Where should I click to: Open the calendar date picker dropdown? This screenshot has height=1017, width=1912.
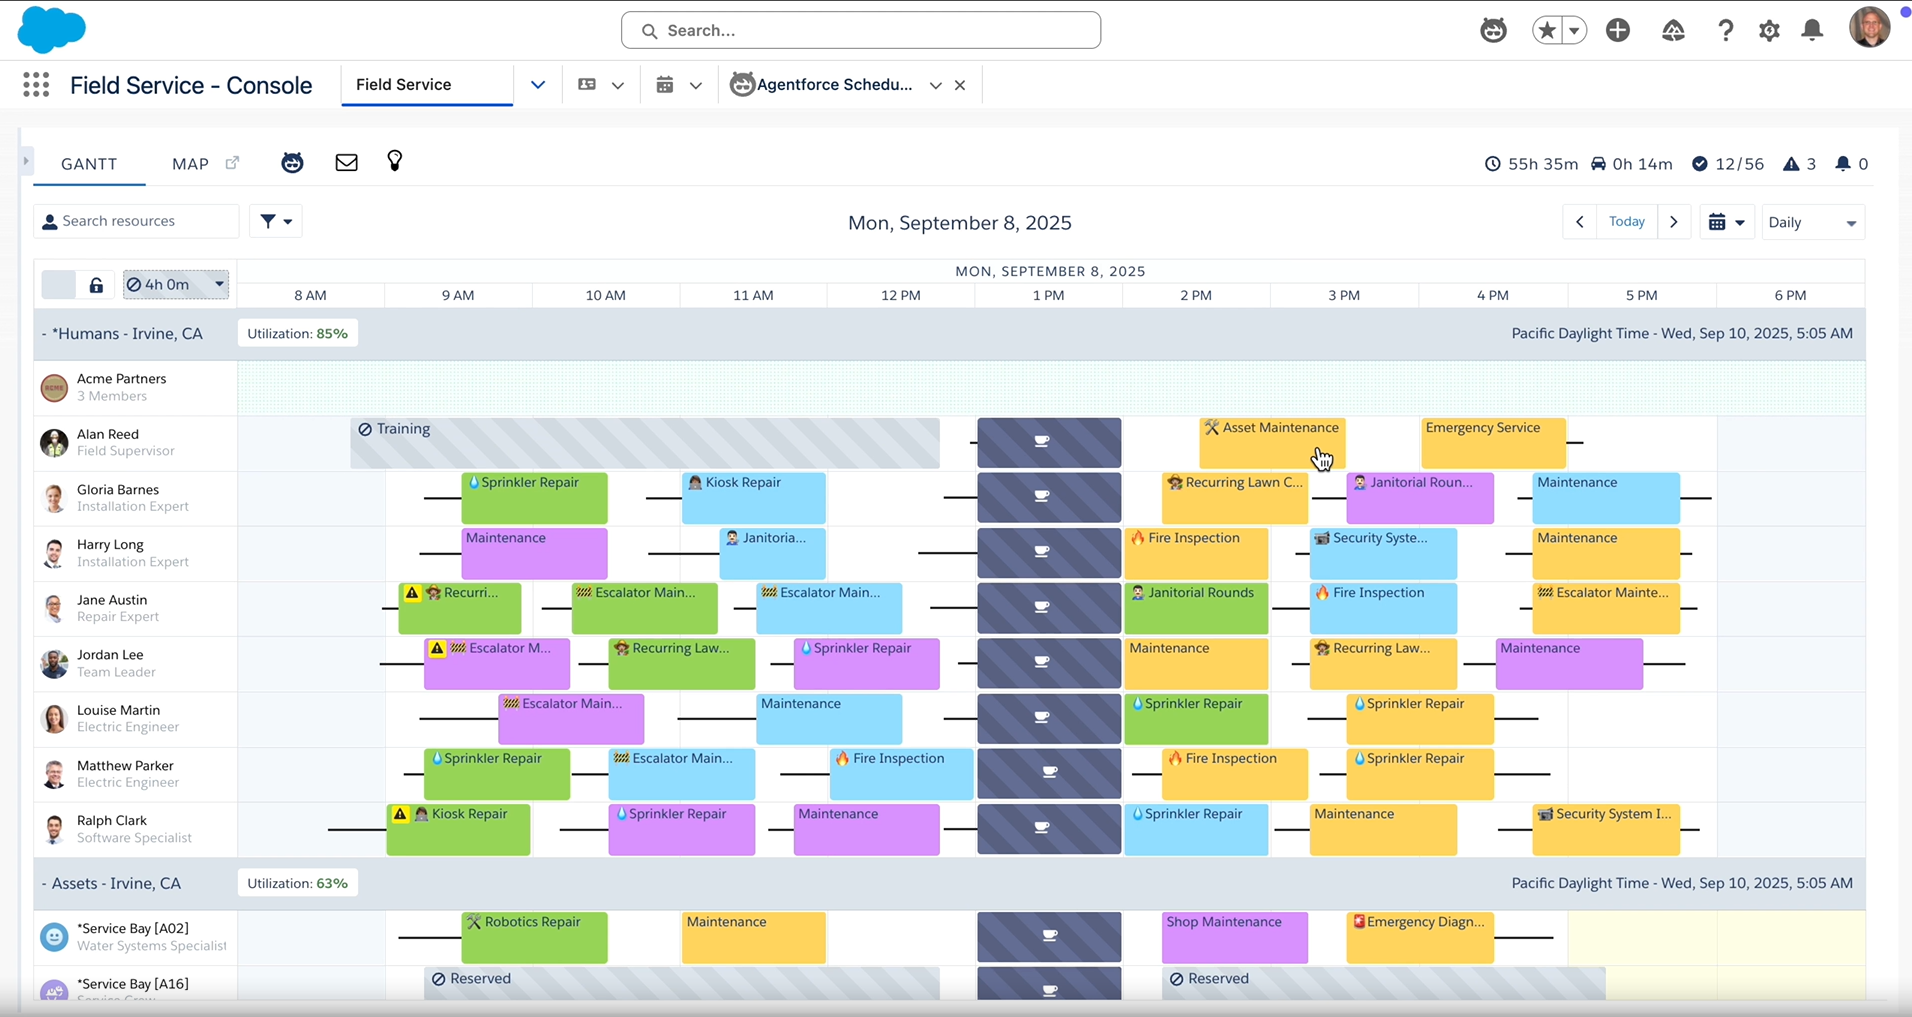click(1727, 222)
